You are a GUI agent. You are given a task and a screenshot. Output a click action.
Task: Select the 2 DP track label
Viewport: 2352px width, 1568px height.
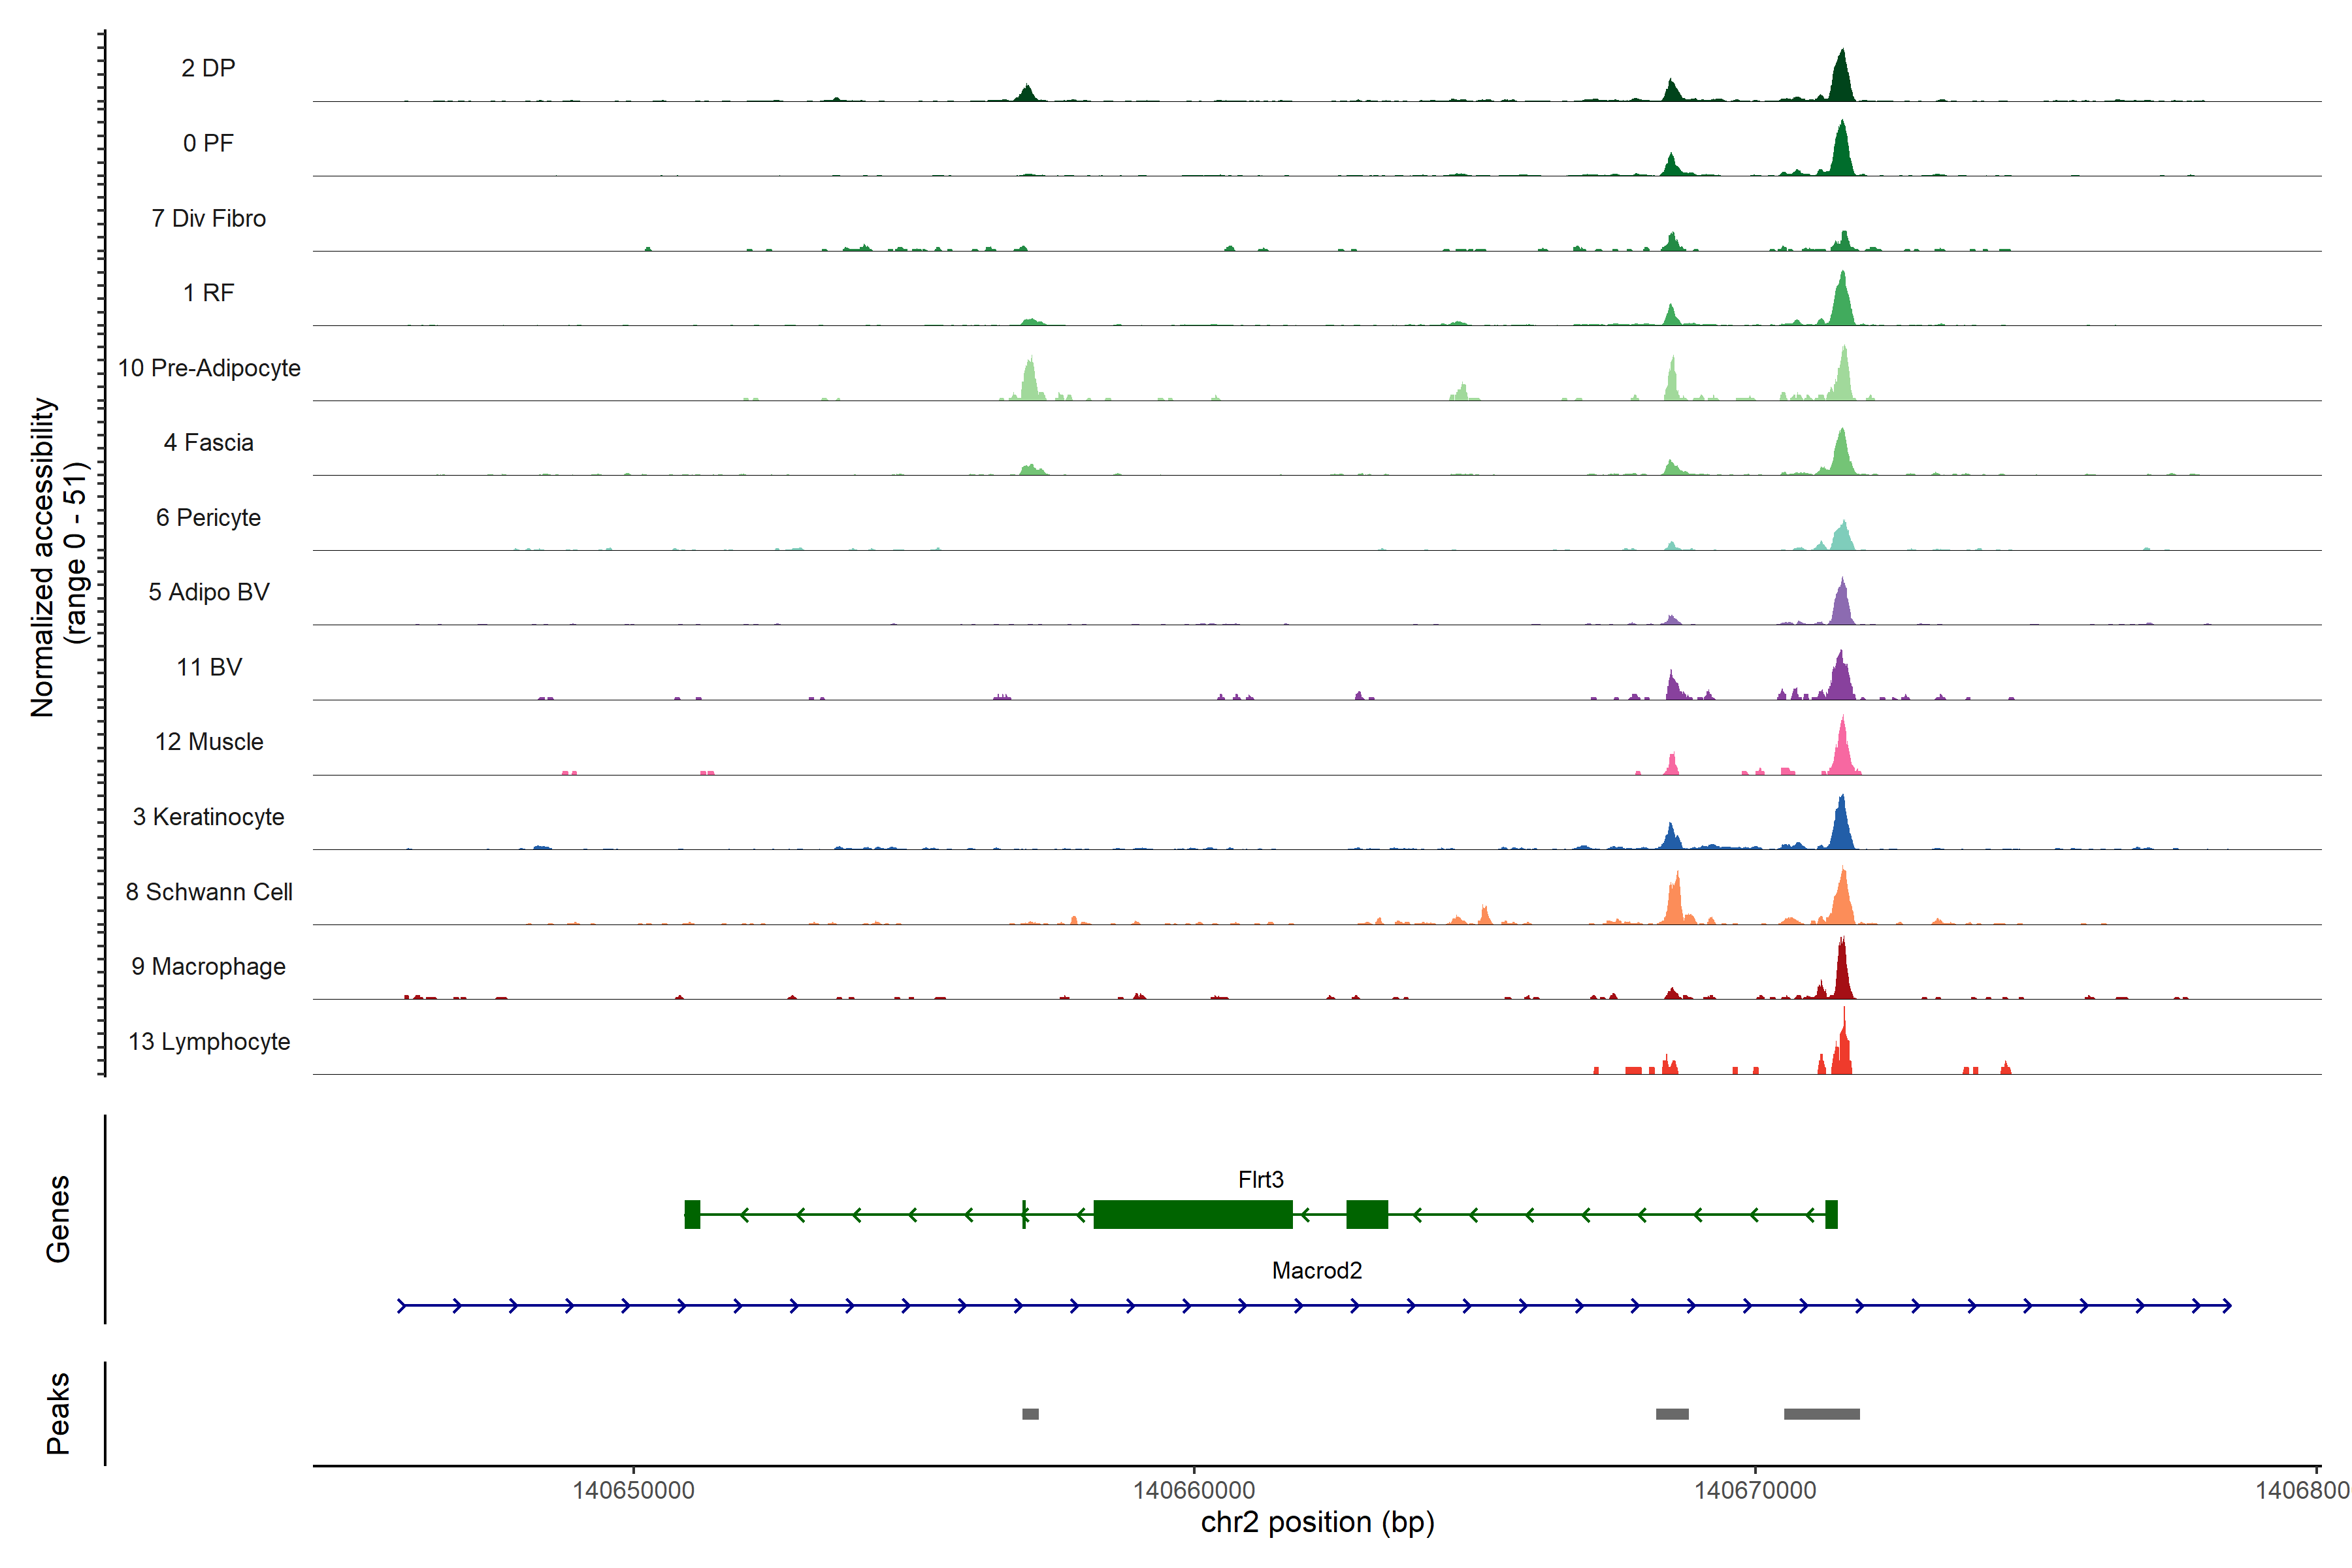coord(208,68)
